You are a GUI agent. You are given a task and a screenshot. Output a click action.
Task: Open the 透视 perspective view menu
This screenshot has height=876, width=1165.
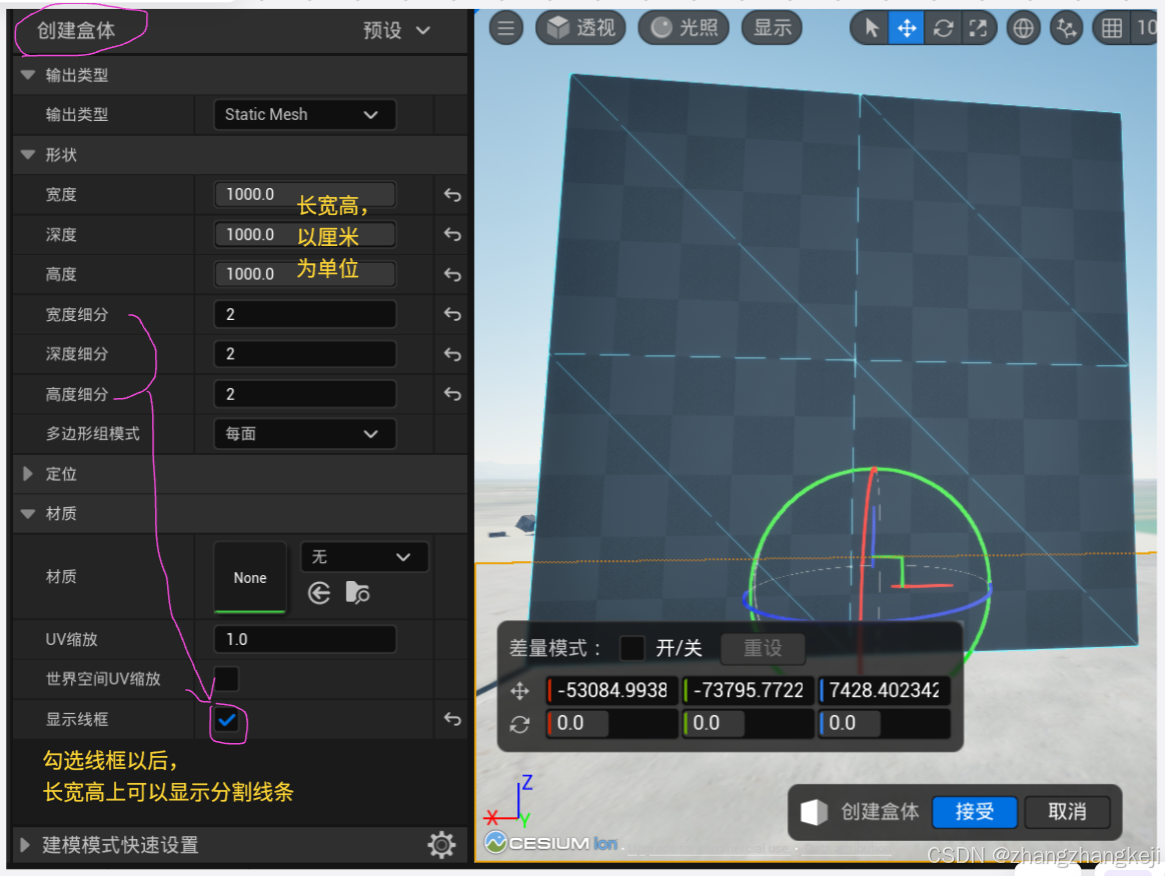pos(581,28)
